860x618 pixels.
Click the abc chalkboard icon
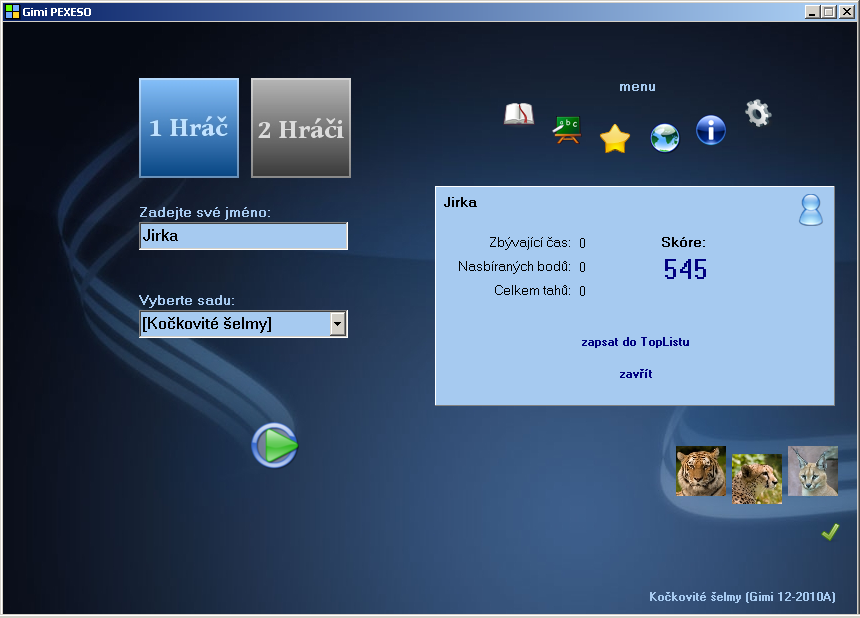point(567,130)
